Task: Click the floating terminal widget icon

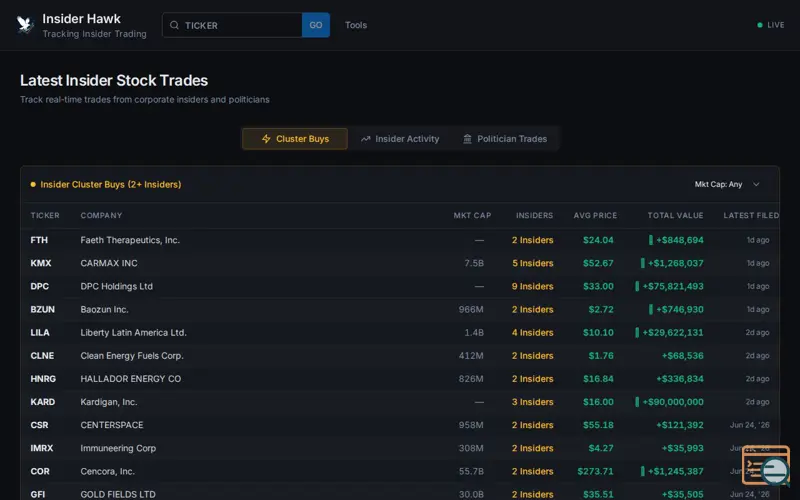Action: (x=765, y=465)
